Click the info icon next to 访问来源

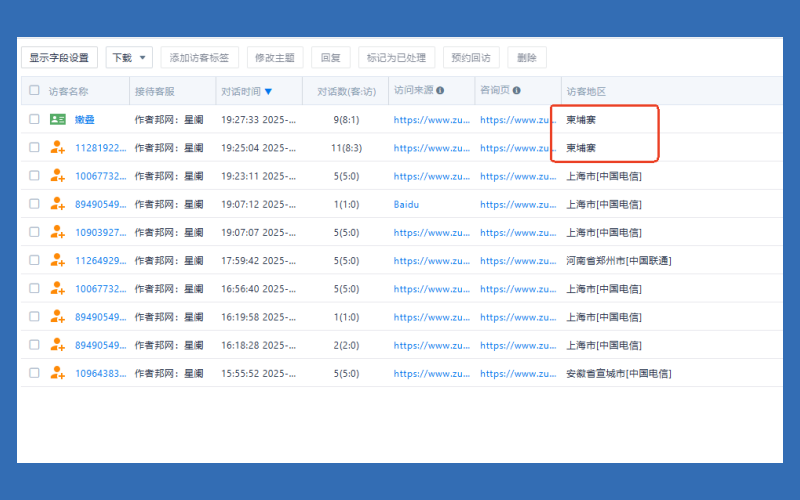click(x=440, y=90)
